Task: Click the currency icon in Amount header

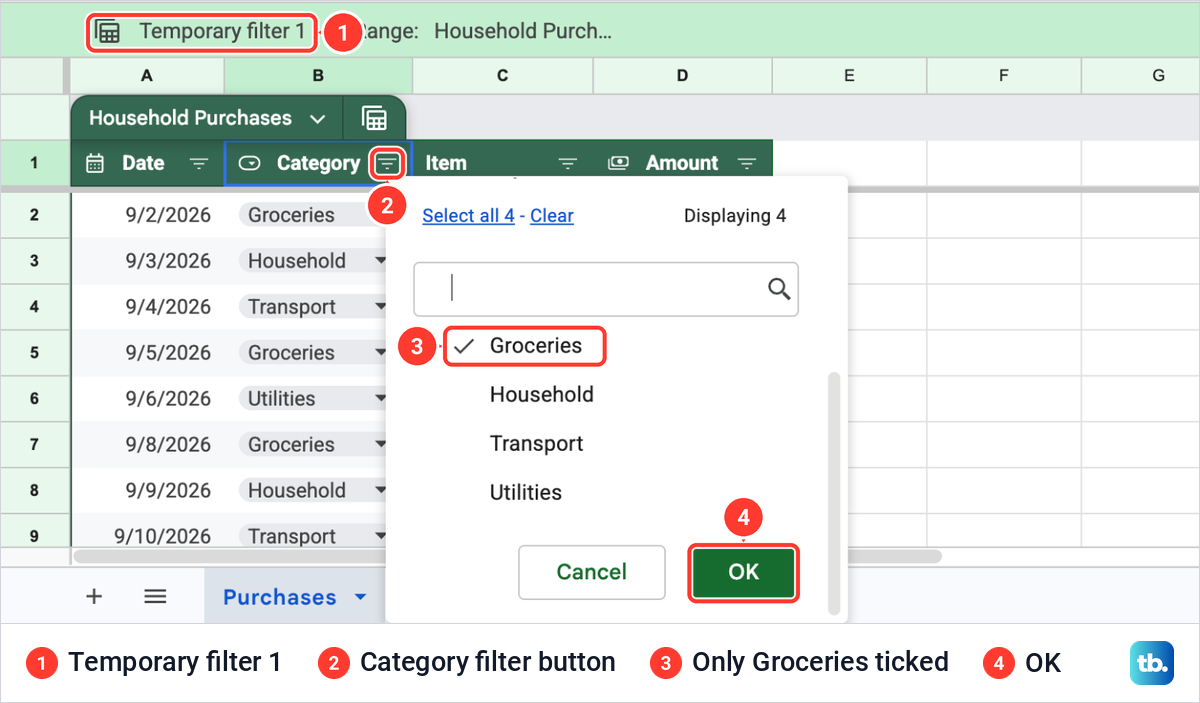Action: (619, 162)
